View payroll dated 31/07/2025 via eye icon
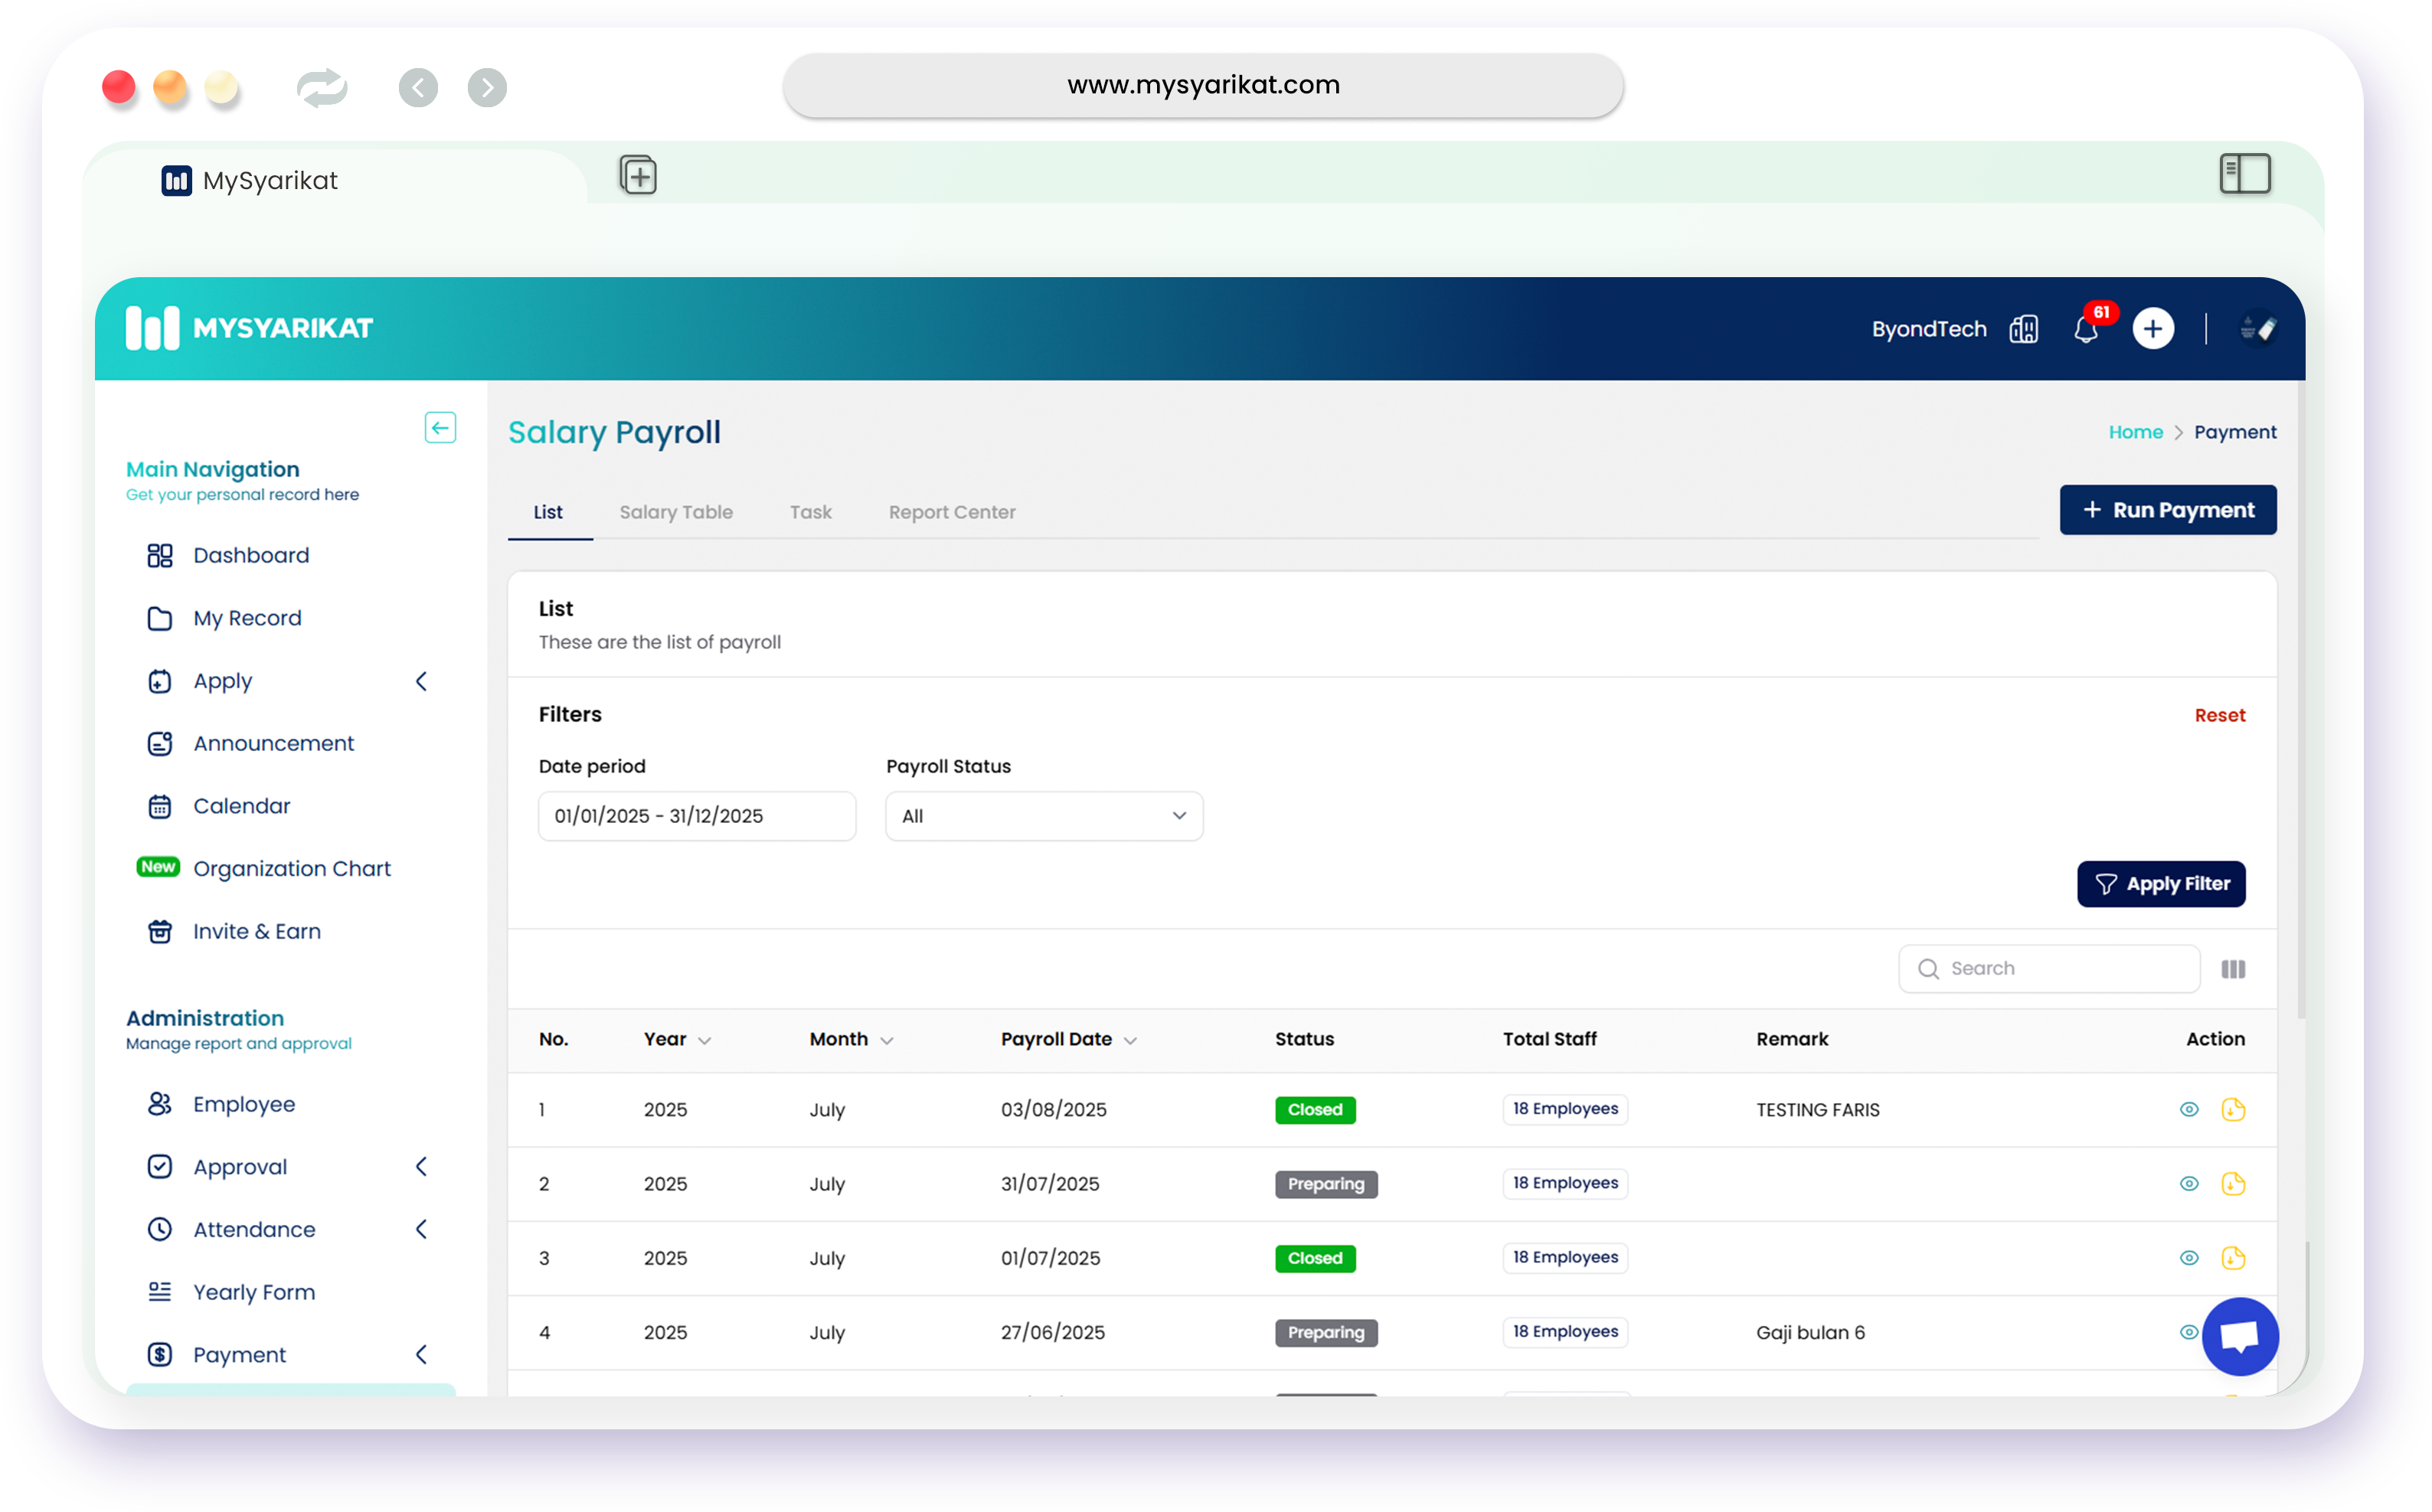The height and width of the screenshot is (1512, 2432). click(x=2188, y=1184)
